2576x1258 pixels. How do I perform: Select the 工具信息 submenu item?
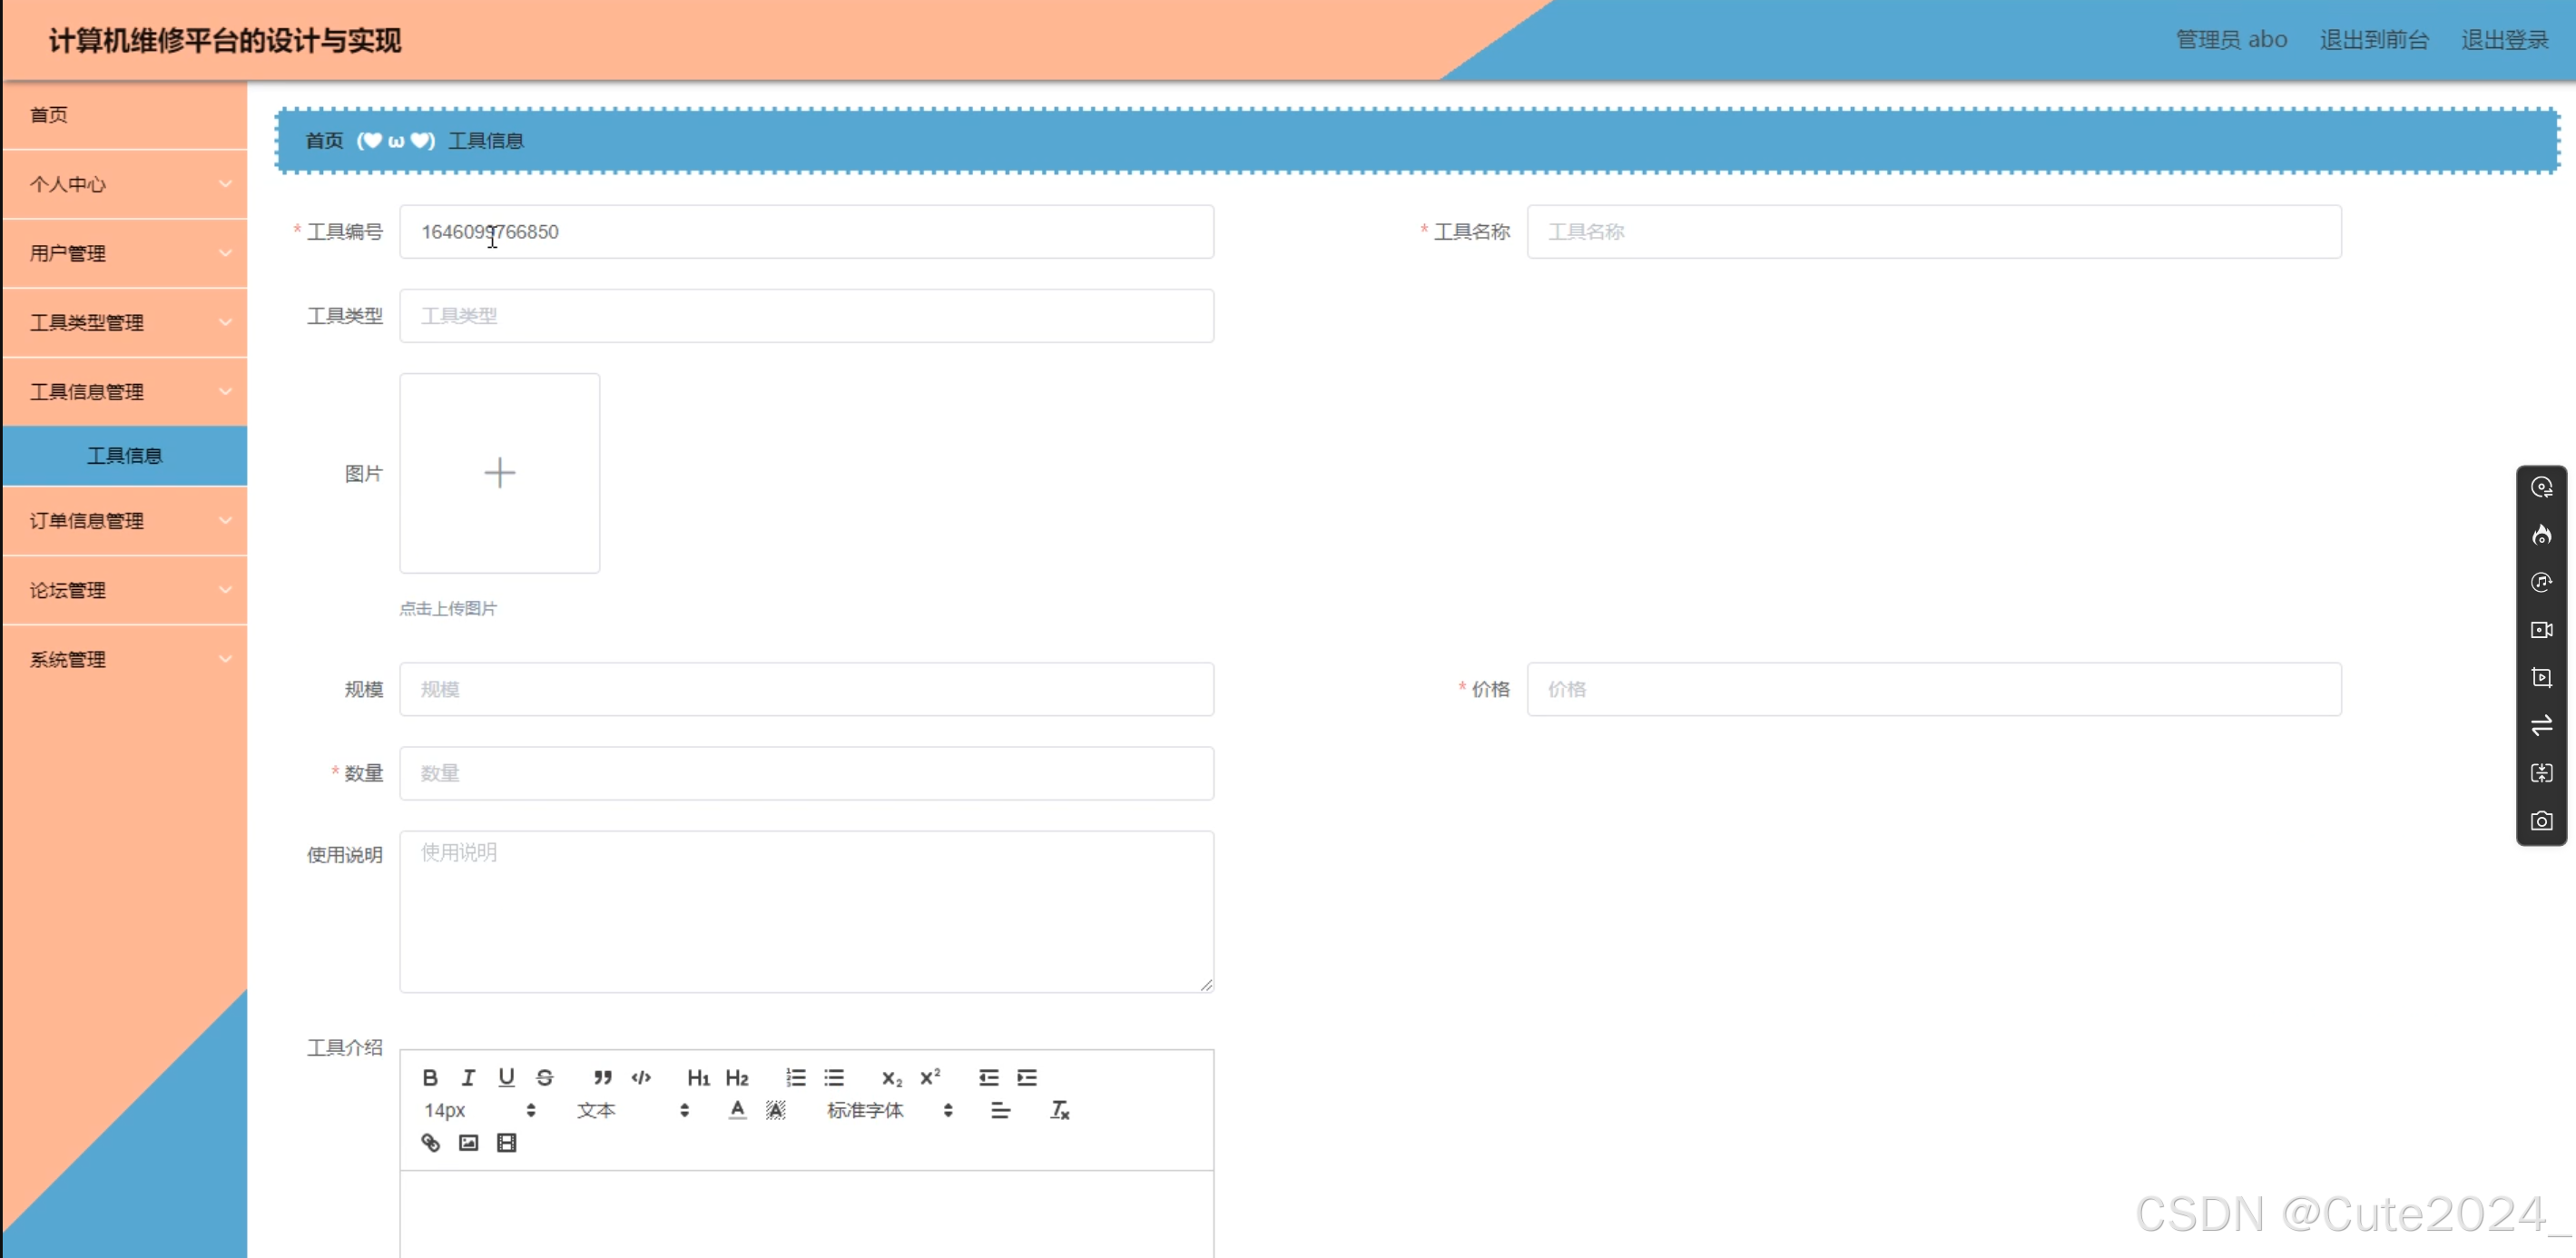click(125, 456)
